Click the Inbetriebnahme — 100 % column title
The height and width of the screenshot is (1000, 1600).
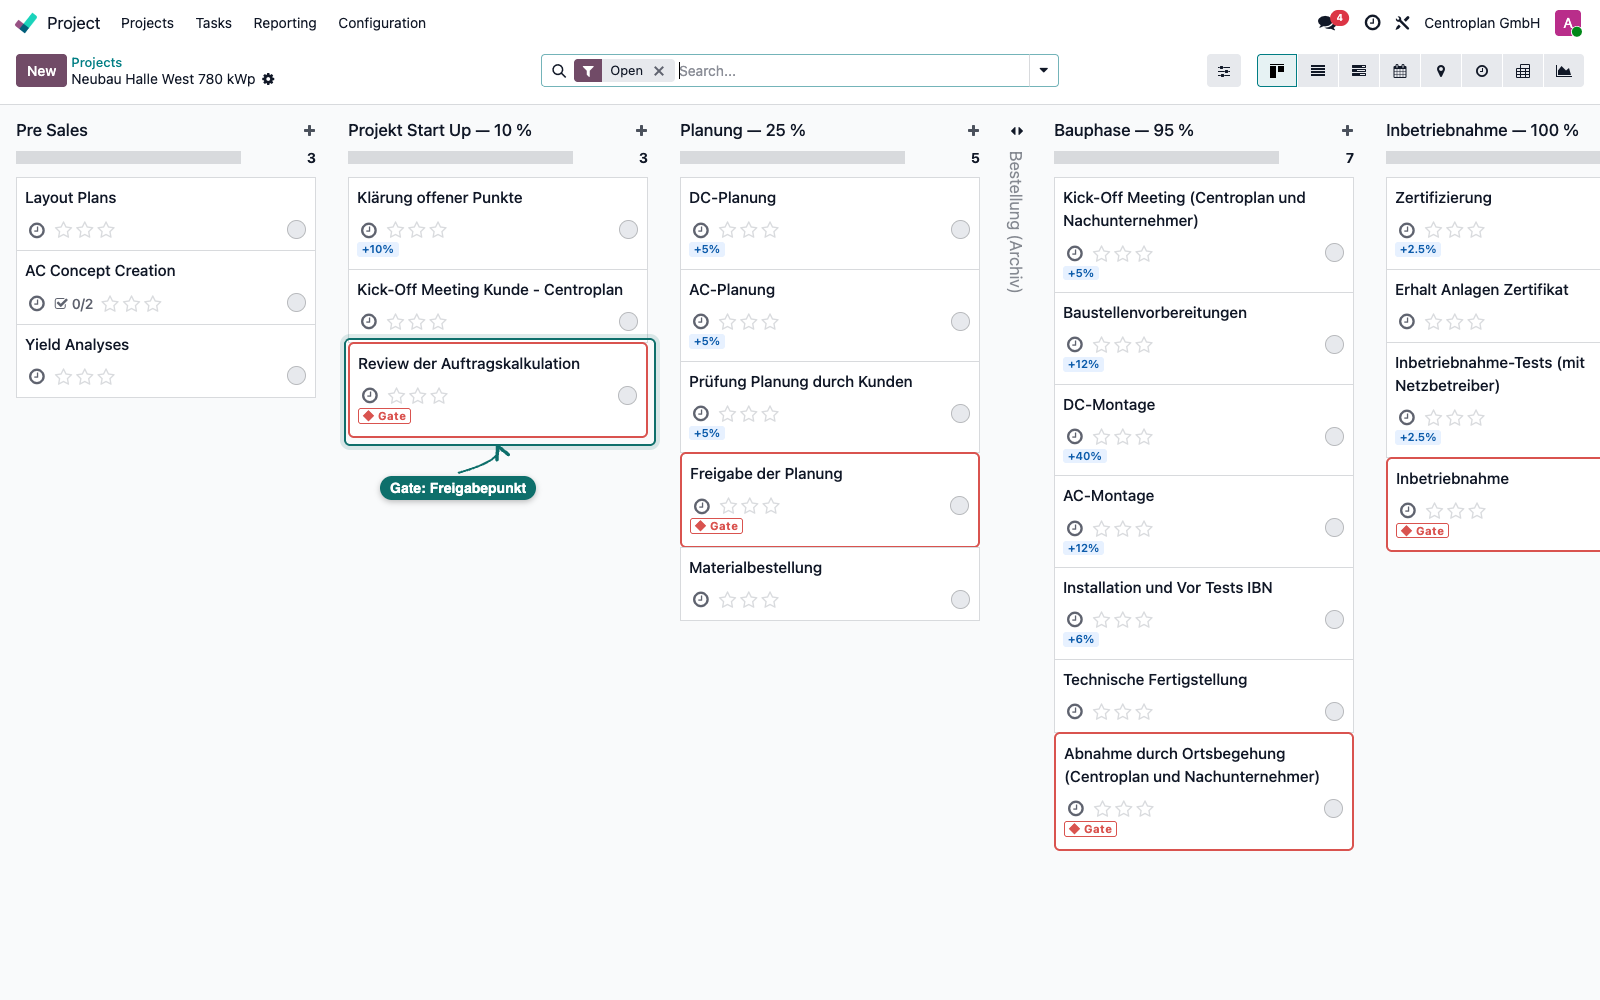pyautogui.click(x=1482, y=131)
